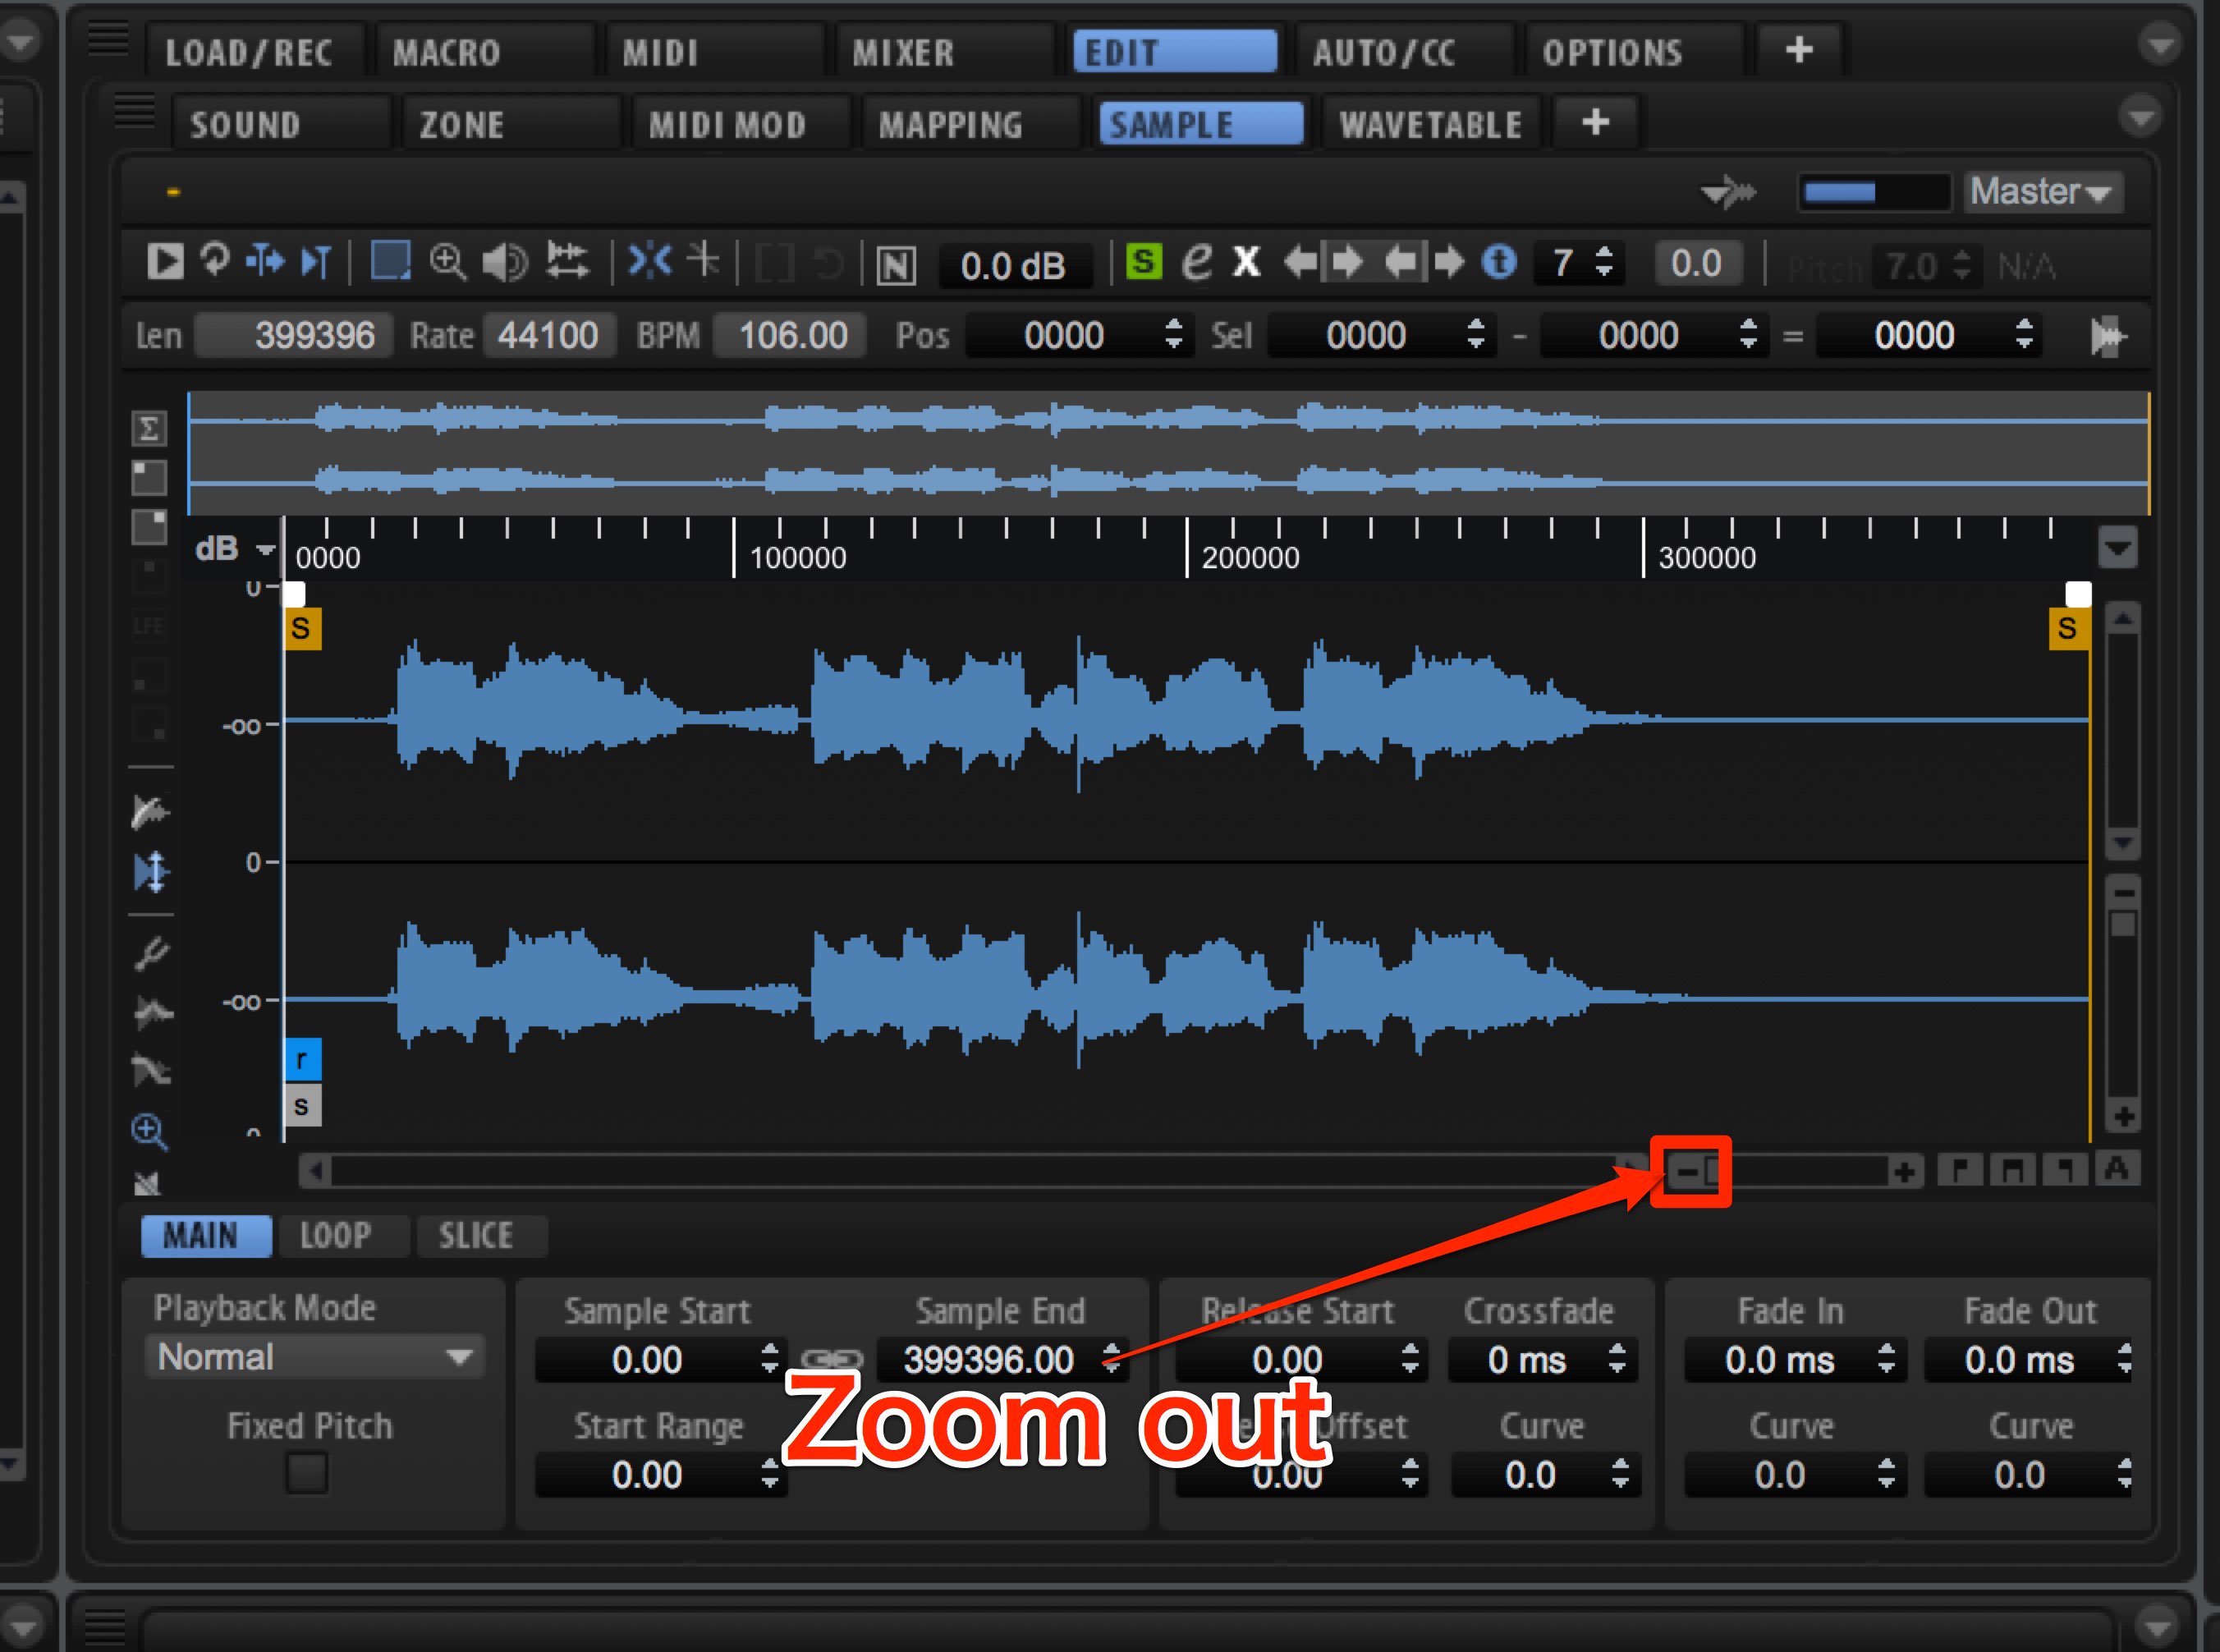Toggle the right channel display button

pos(149,526)
